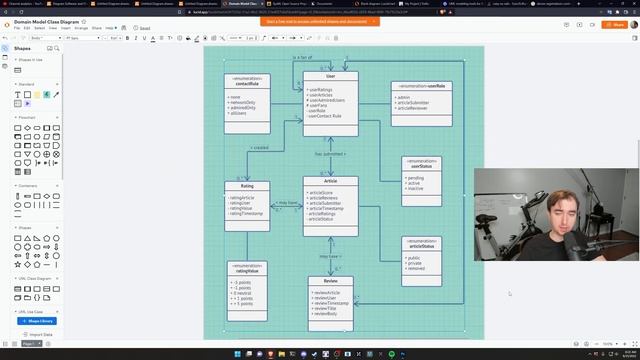The width and height of the screenshot is (640, 360).
Task: Open the arrow end style dropdown
Action: (296, 38)
